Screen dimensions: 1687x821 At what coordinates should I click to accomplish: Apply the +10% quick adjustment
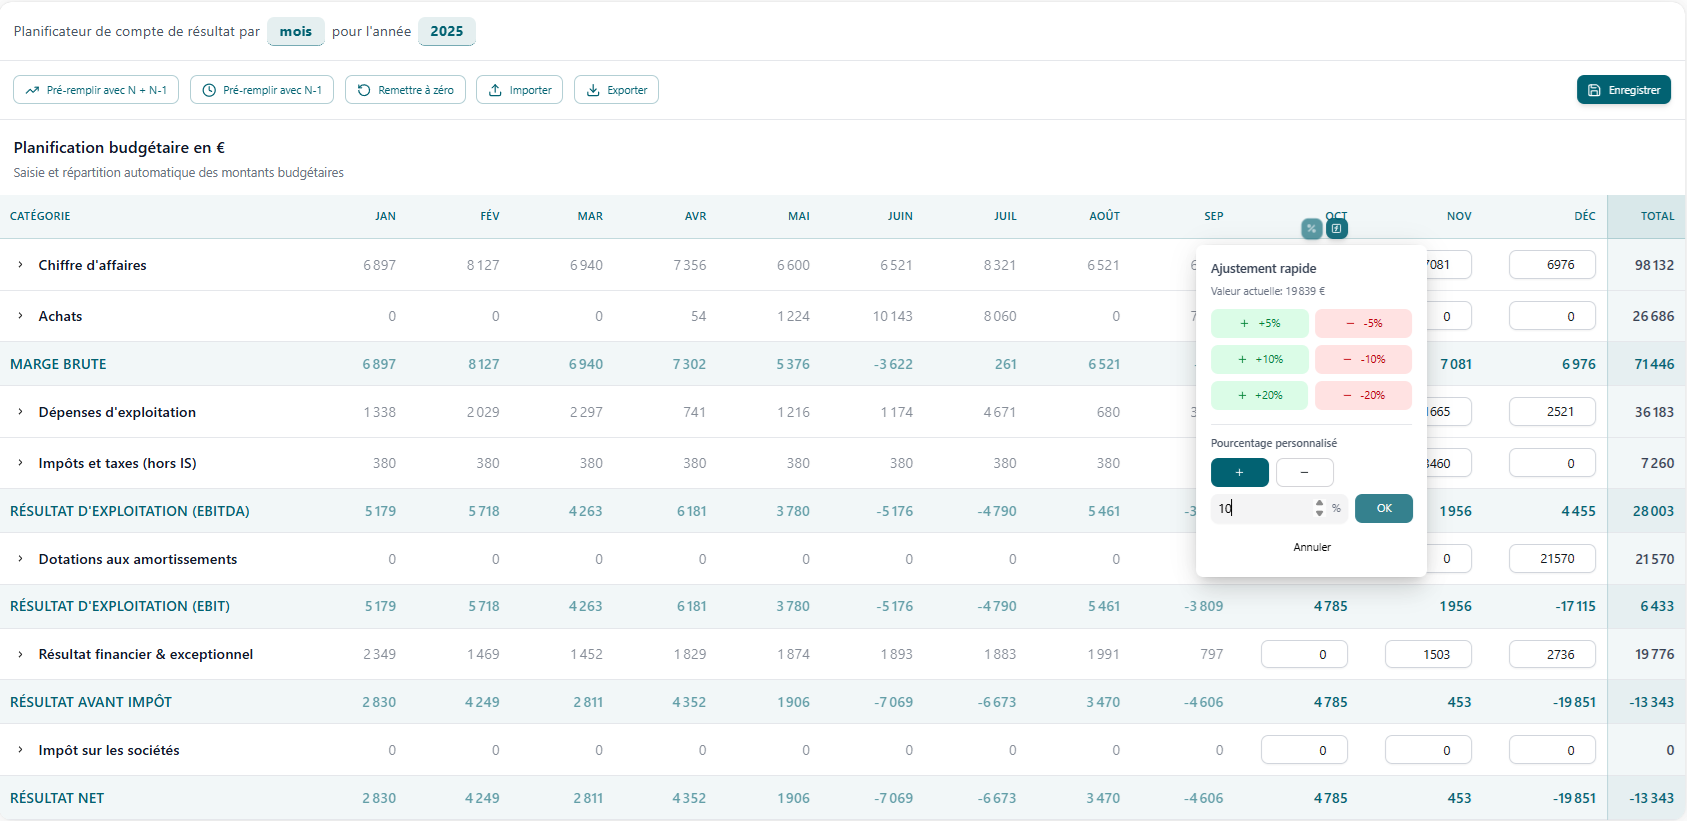point(1259,359)
